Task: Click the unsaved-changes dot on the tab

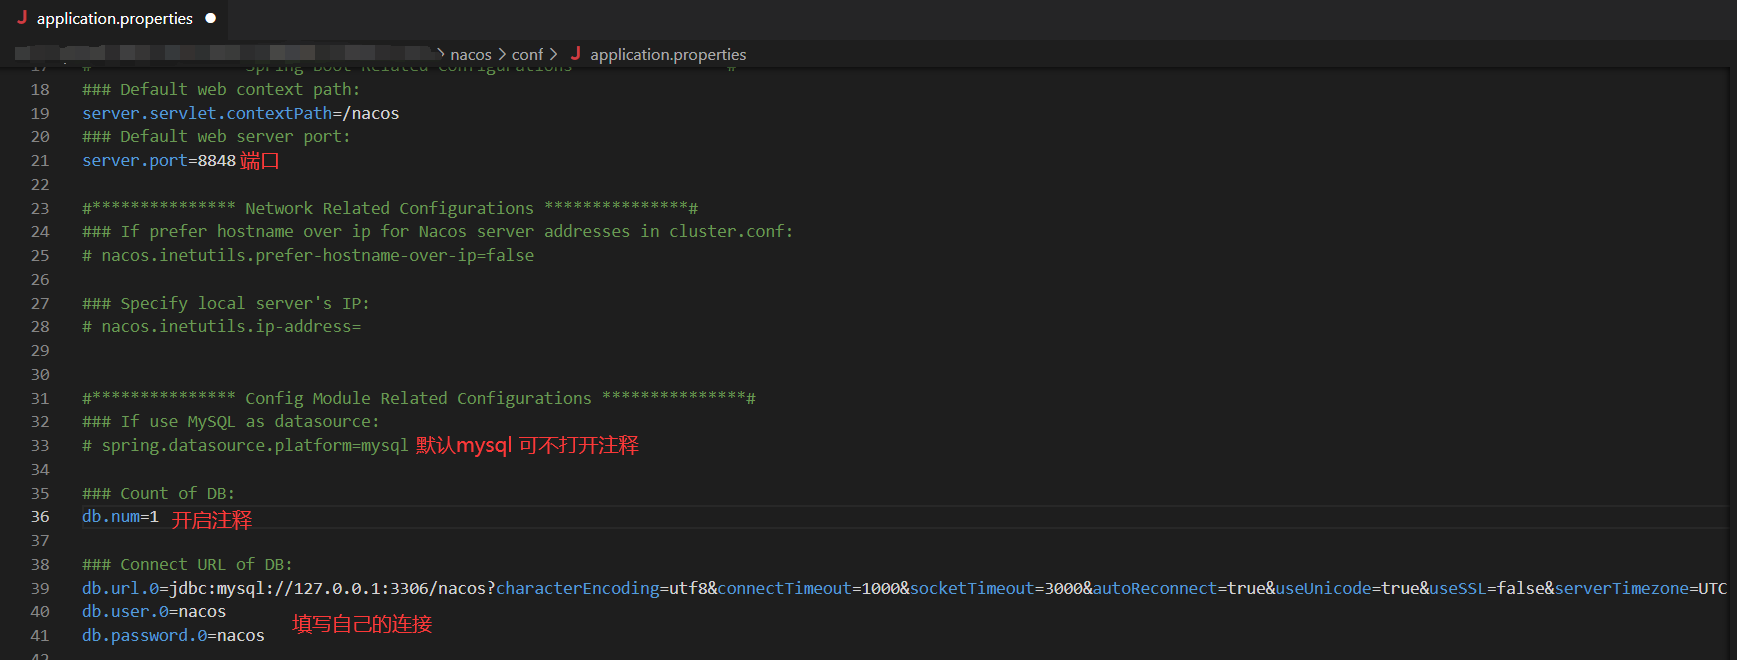Action: point(210,18)
